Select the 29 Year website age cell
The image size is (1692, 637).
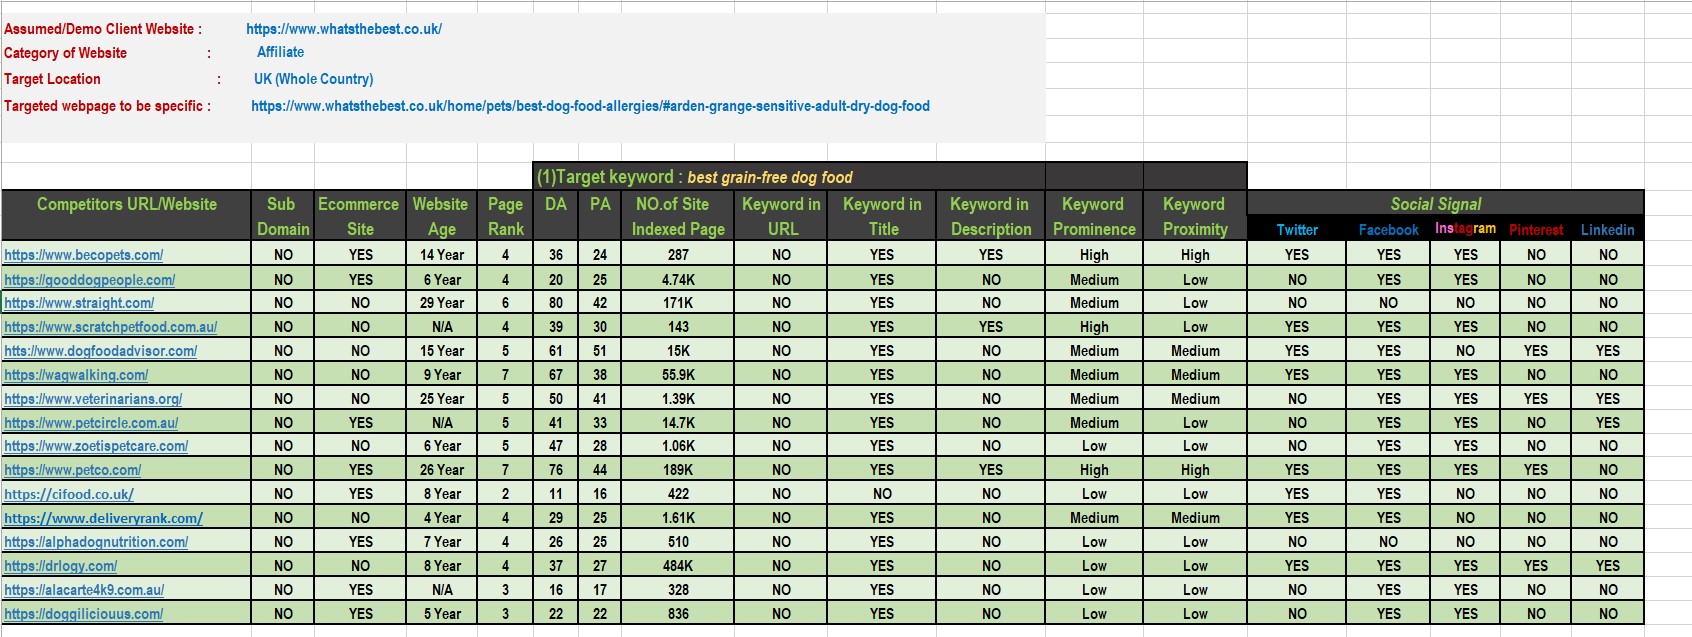point(441,303)
